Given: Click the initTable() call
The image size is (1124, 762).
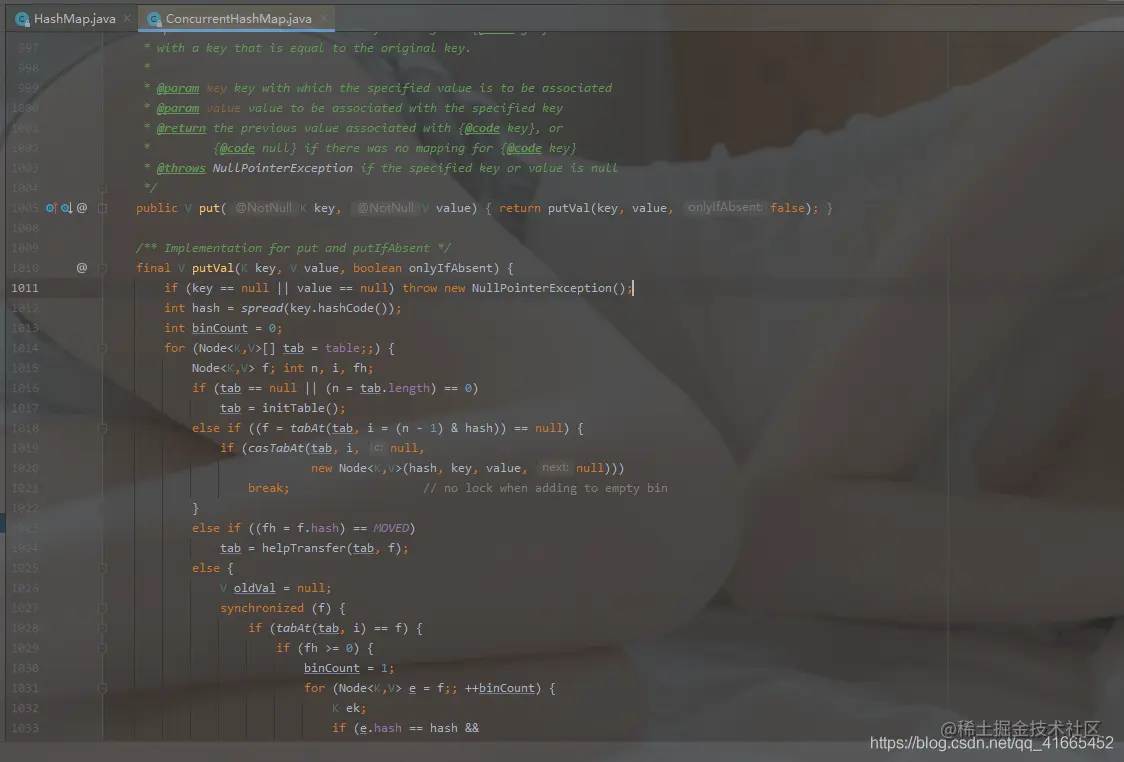Looking at the screenshot, I should 300,408.
